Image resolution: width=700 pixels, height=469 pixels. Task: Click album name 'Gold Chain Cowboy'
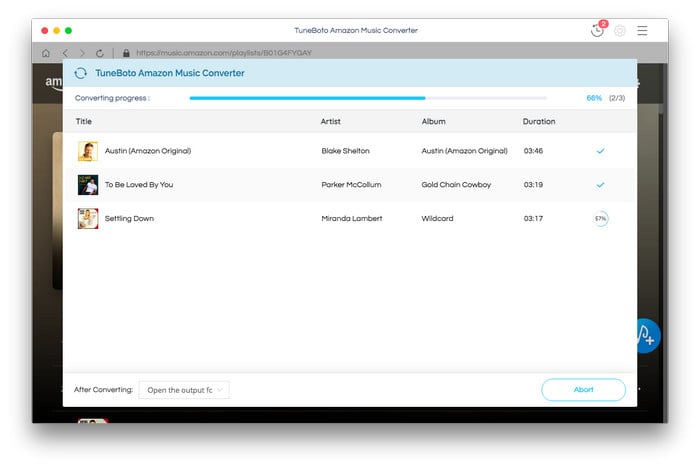(x=456, y=185)
